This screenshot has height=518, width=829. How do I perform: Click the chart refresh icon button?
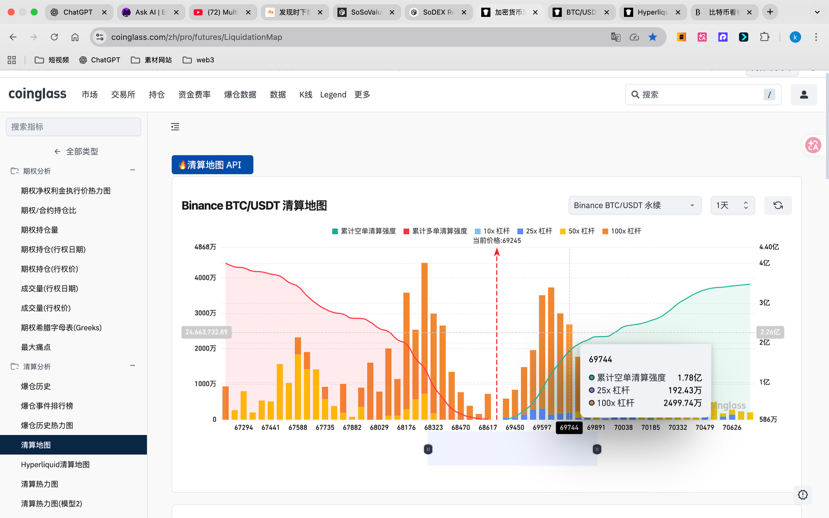pos(778,205)
